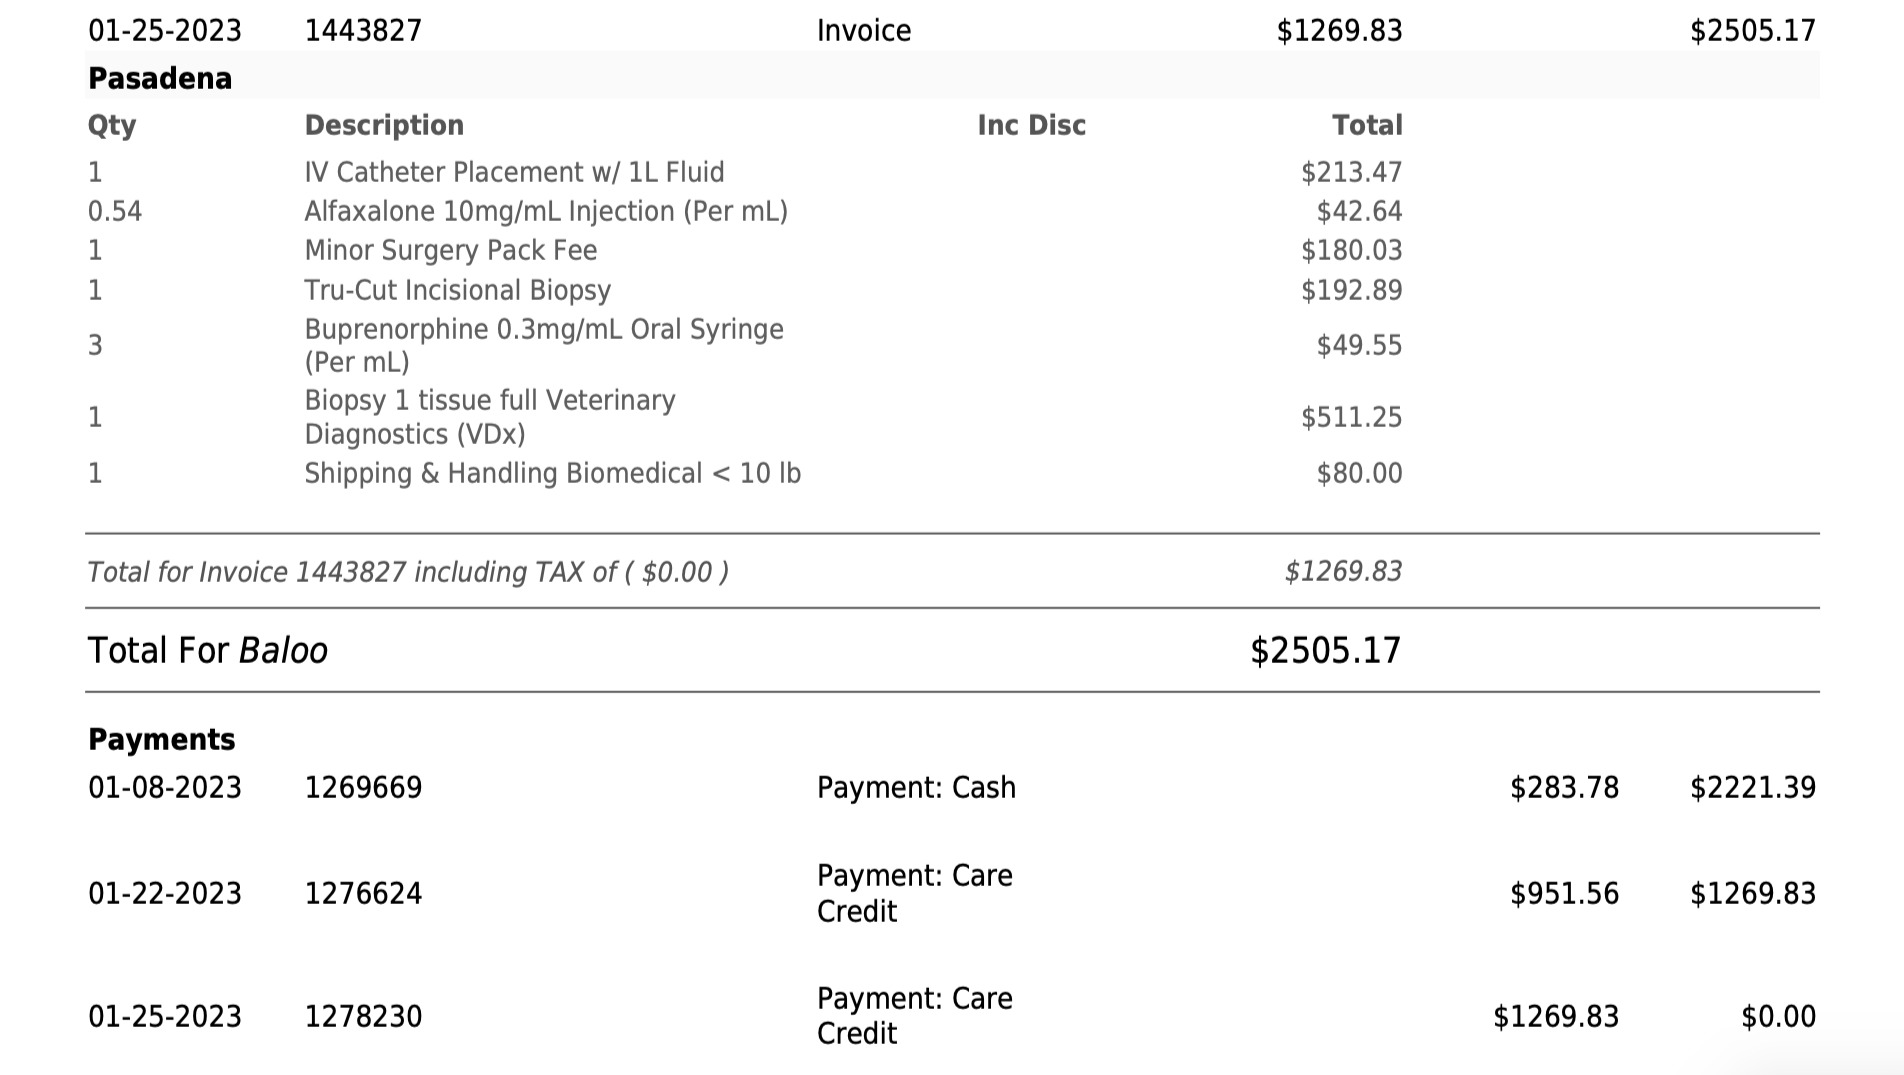Image resolution: width=1904 pixels, height=1075 pixels.
Task: Select payment 1269669 Cash entry
Action: [x=952, y=787]
